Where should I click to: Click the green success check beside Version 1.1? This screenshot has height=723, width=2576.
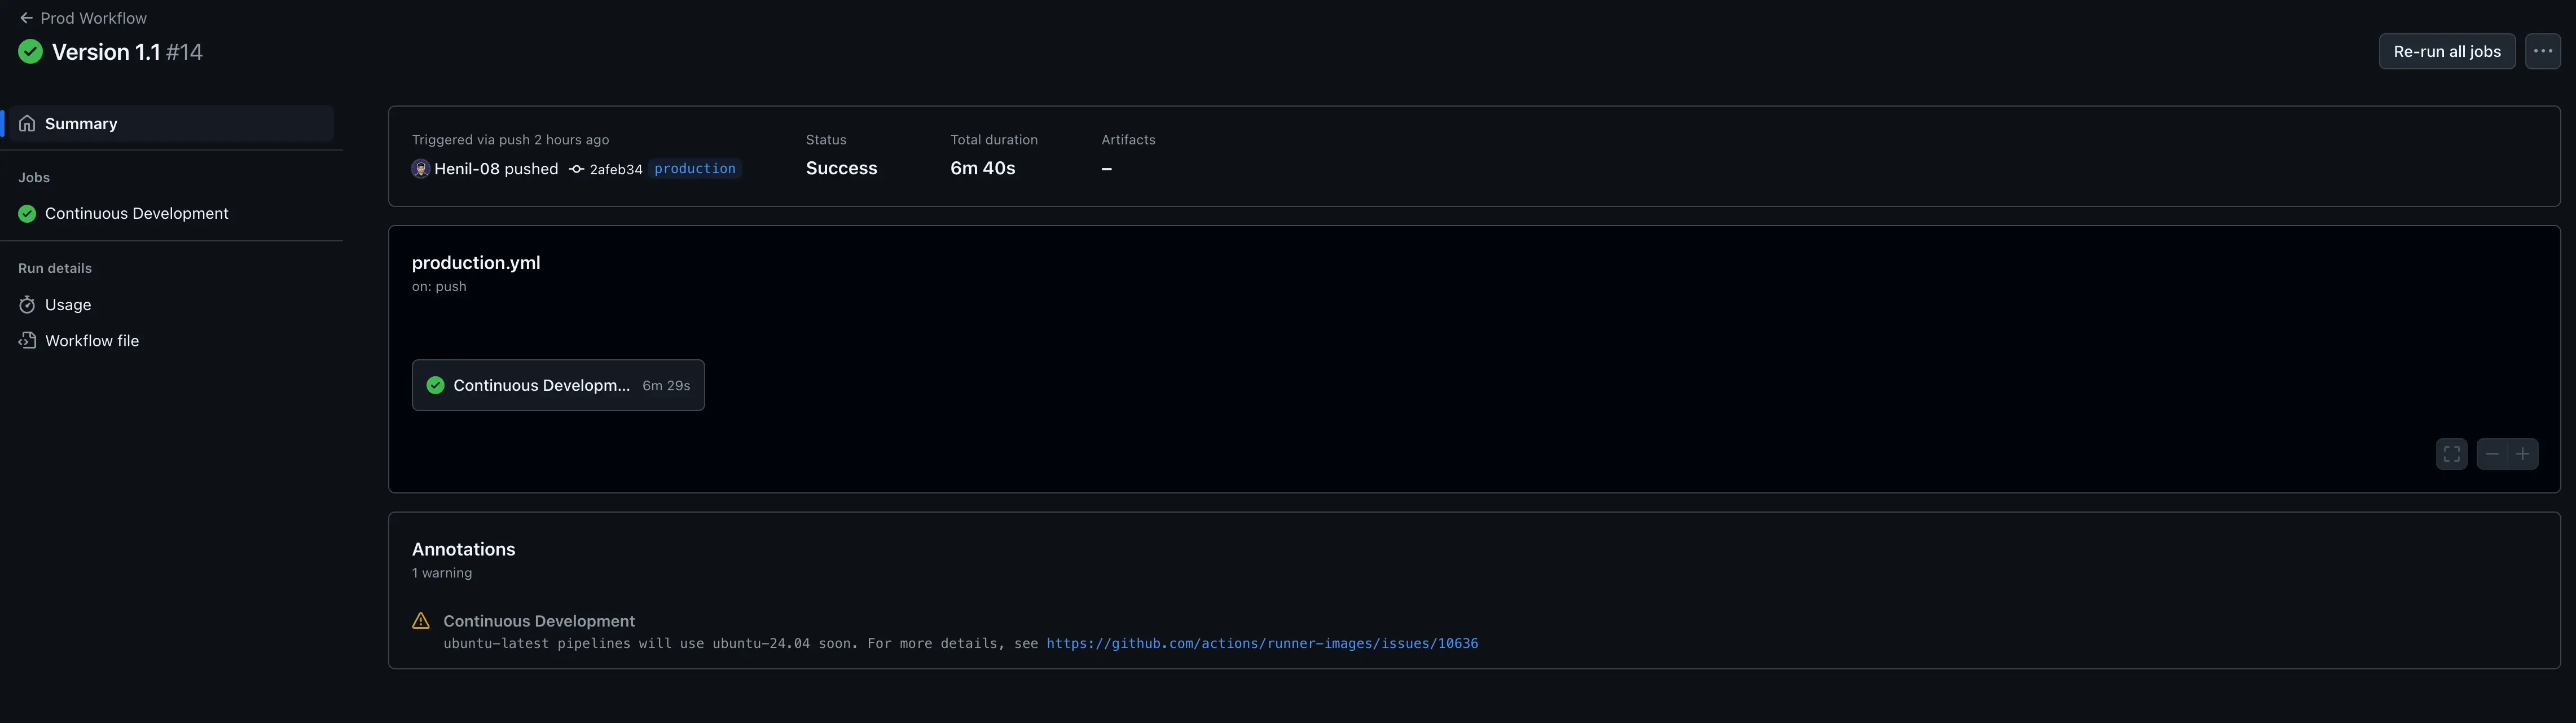coord(30,52)
